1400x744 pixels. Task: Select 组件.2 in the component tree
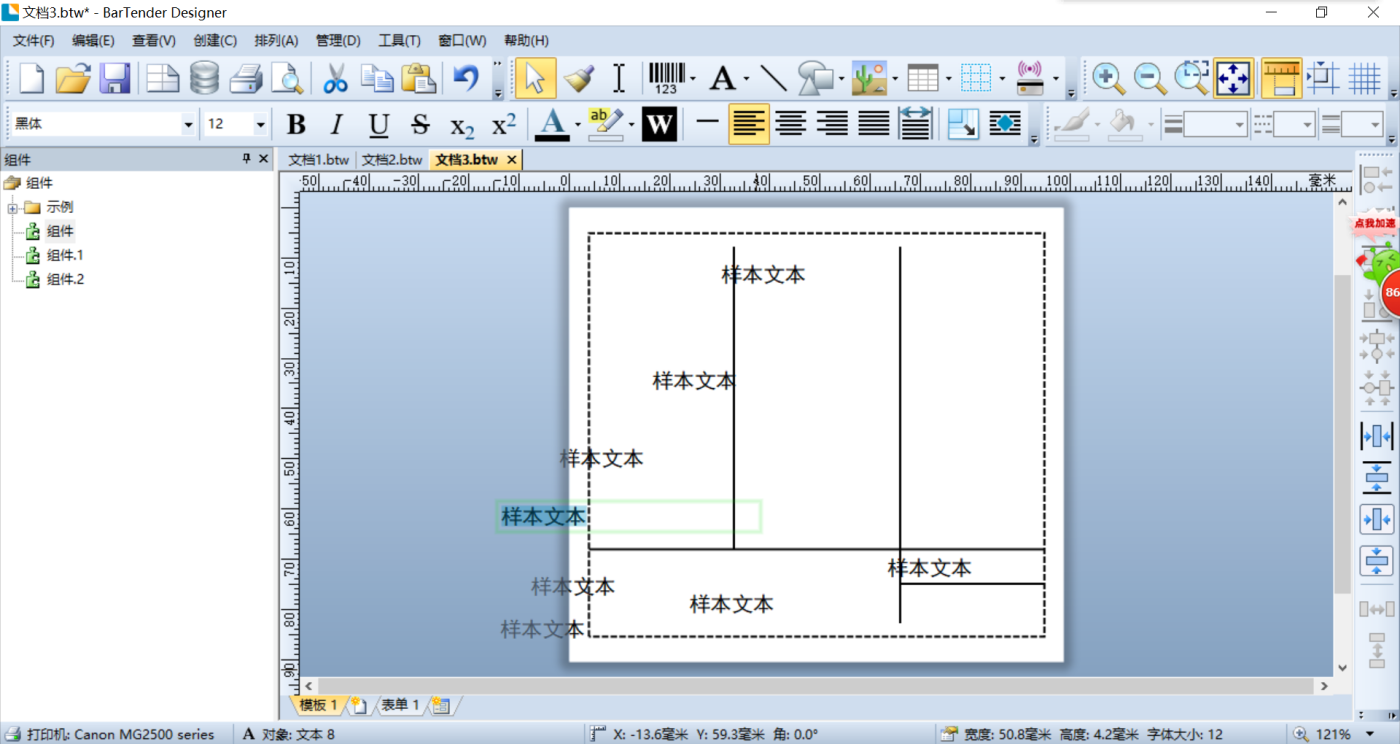tap(65, 279)
